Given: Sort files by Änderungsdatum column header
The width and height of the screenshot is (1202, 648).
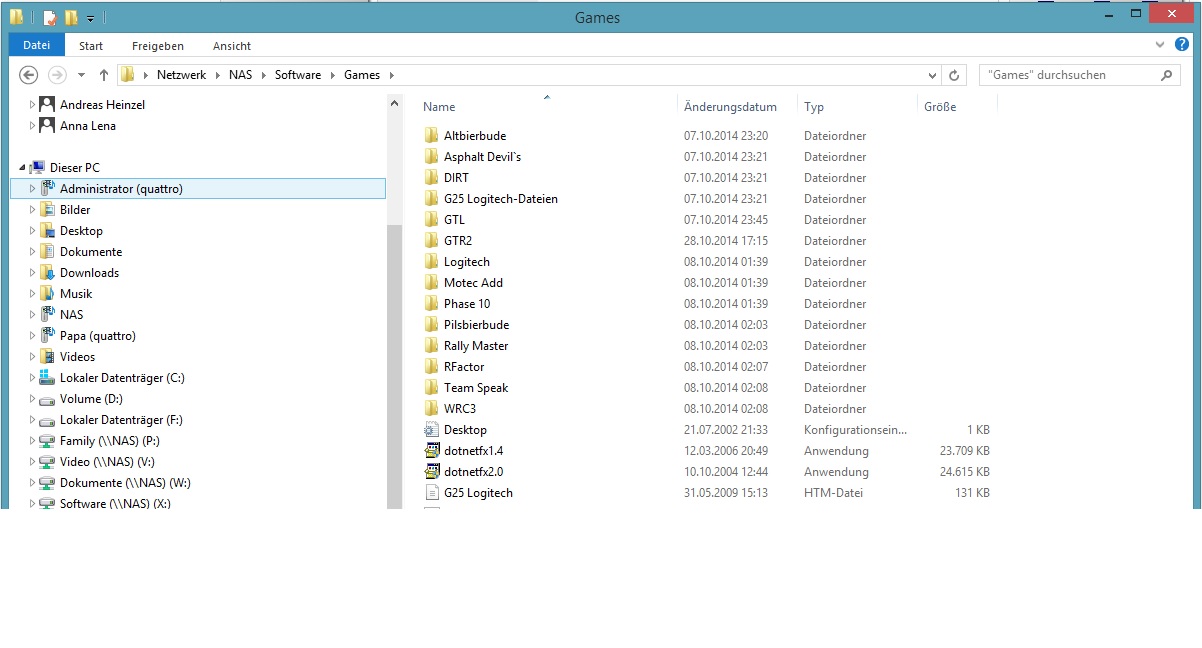Looking at the screenshot, I should (730, 107).
